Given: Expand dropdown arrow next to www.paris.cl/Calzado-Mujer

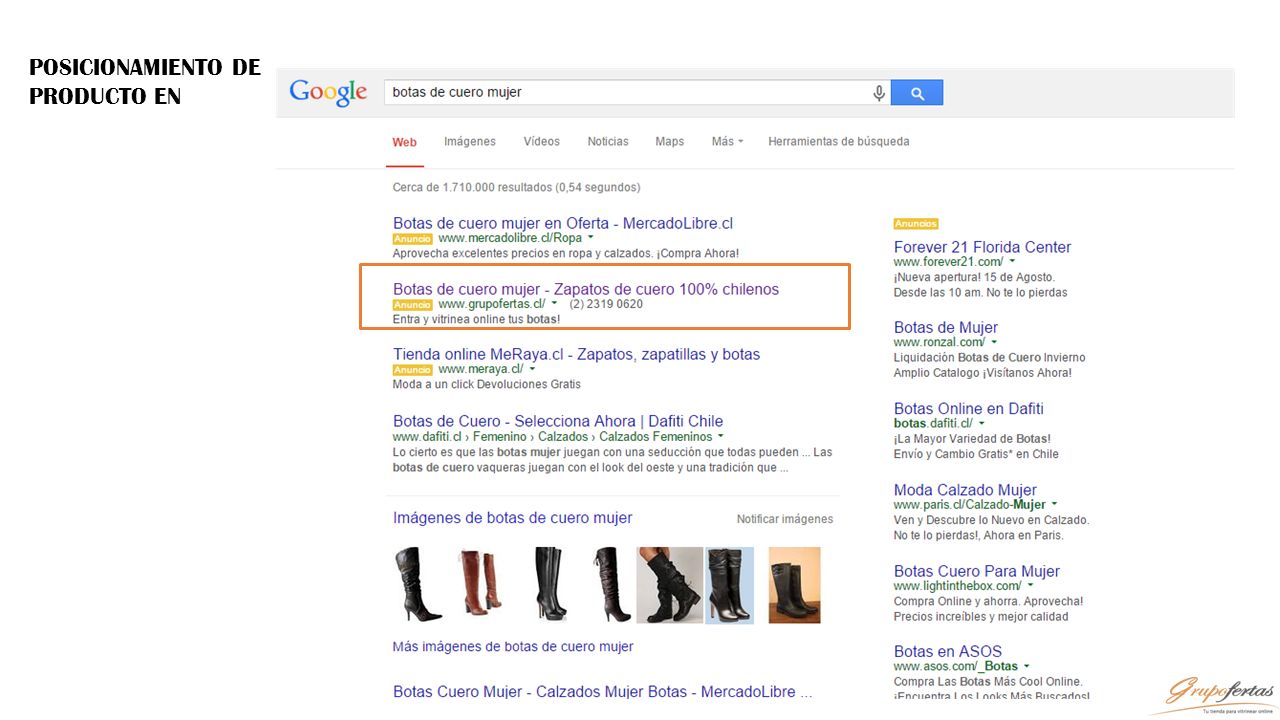Looking at the screenshot, I should click(x=1054, y=504).
